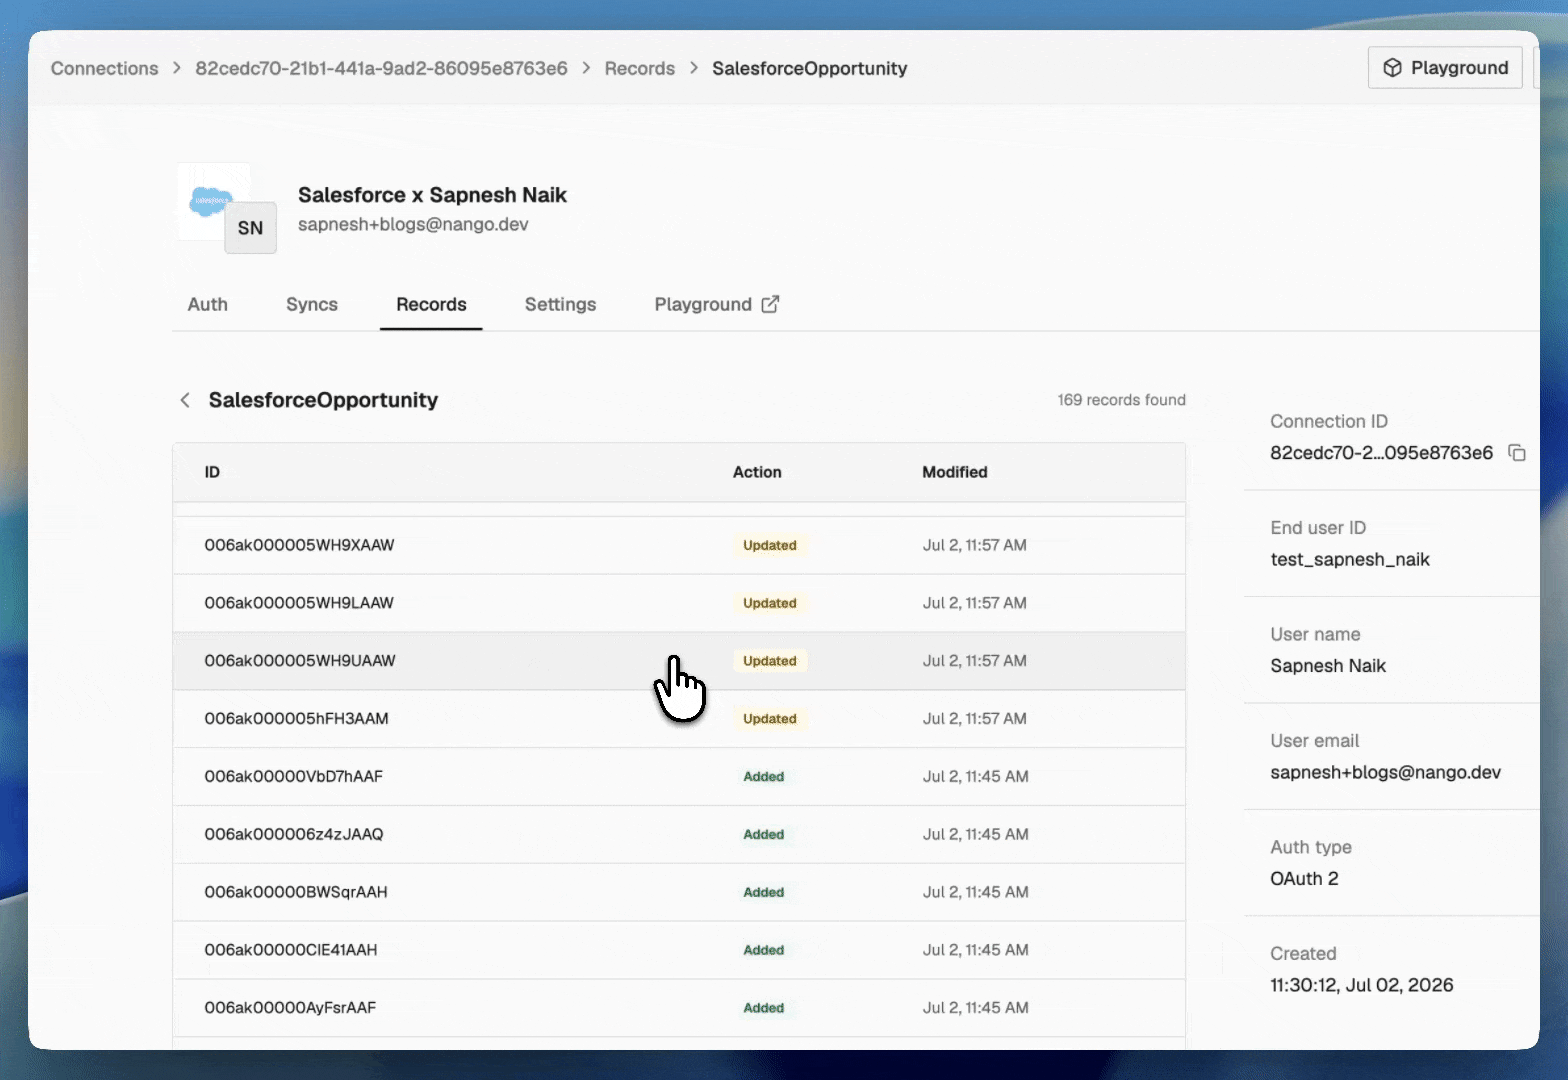This screenshot has height=1080, width=1568.
Task: Click the SalesforceOpportunity table heading
Action: point(323,400)
